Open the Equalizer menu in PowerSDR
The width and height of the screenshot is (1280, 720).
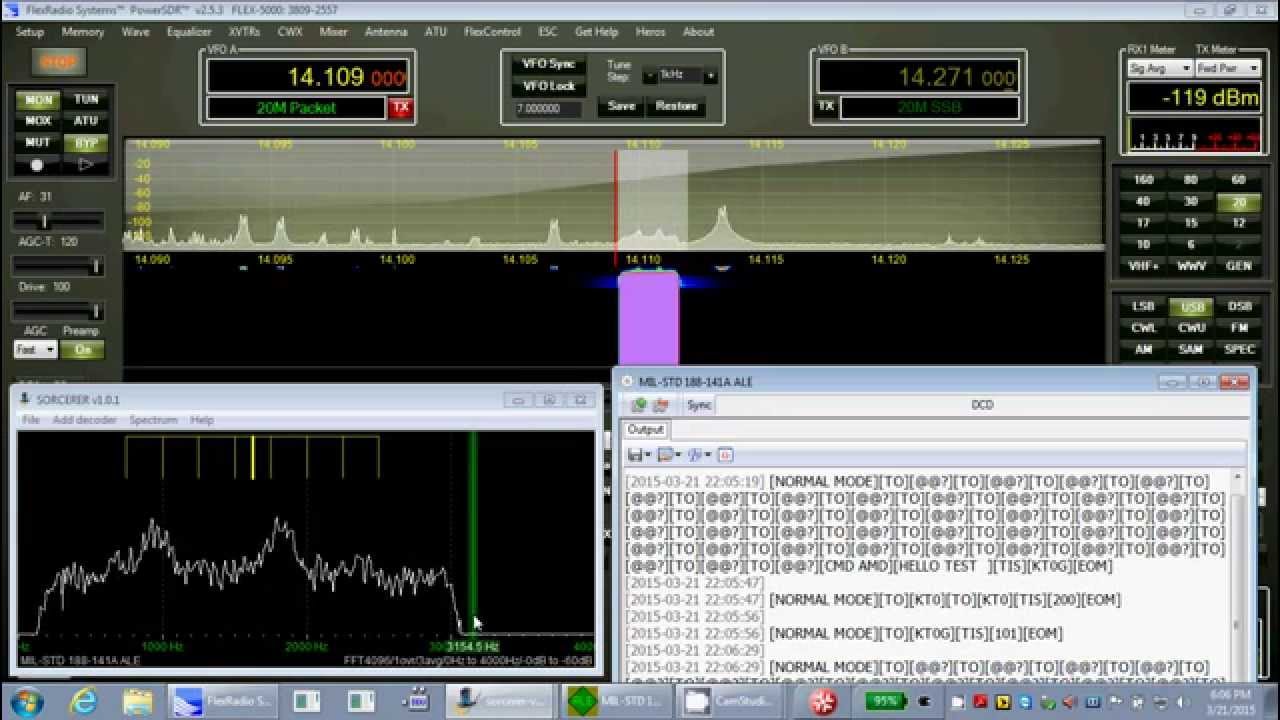click(189, 32)
